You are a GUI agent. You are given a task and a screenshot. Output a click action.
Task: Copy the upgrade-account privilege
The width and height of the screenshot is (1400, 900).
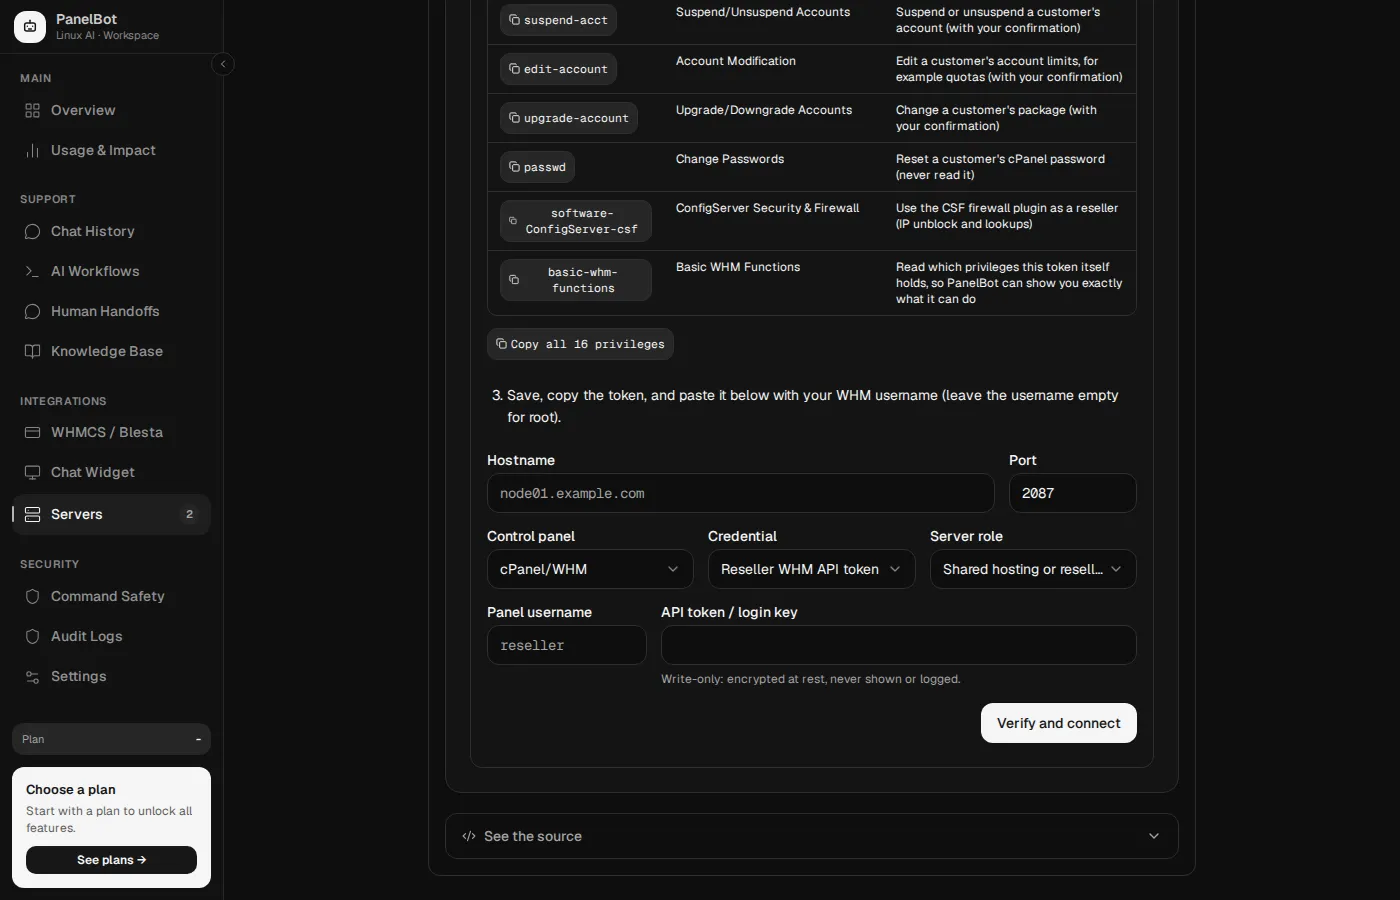click(568, 118)
